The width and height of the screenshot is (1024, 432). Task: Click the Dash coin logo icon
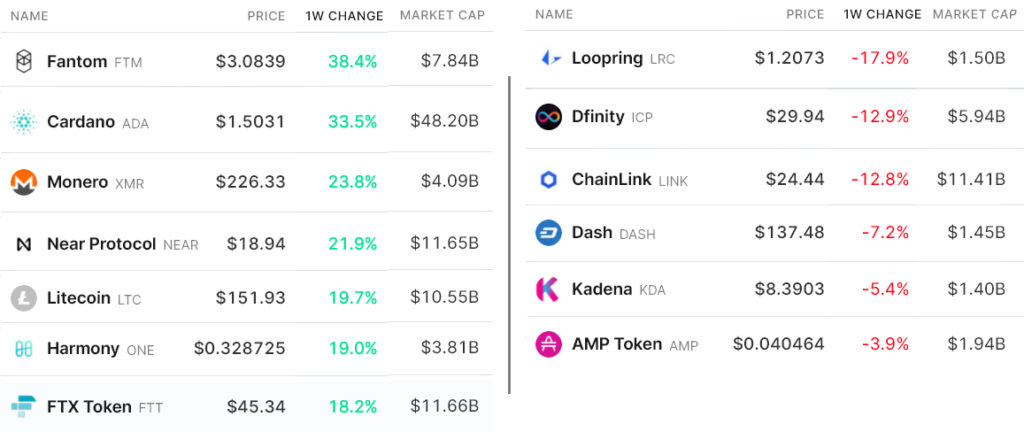pos(549,233)
